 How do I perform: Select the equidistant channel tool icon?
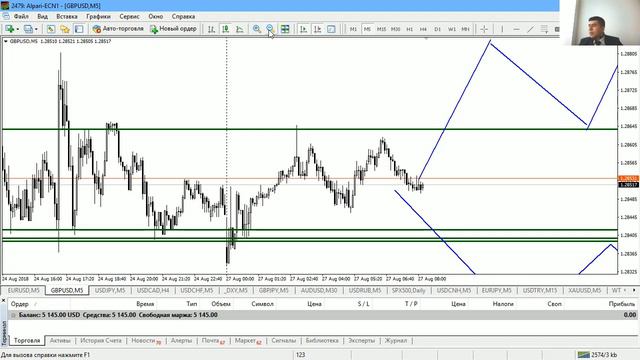click(544, 29)
